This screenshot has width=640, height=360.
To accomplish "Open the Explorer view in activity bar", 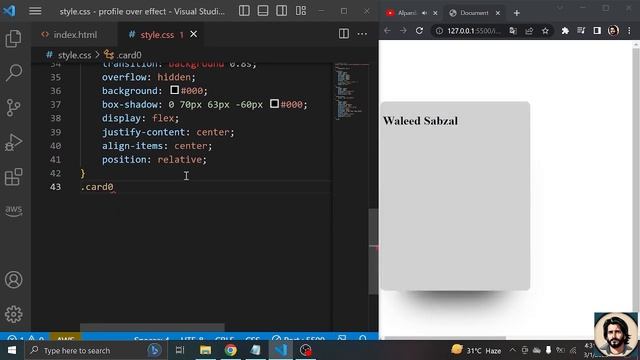I will 13,39.
